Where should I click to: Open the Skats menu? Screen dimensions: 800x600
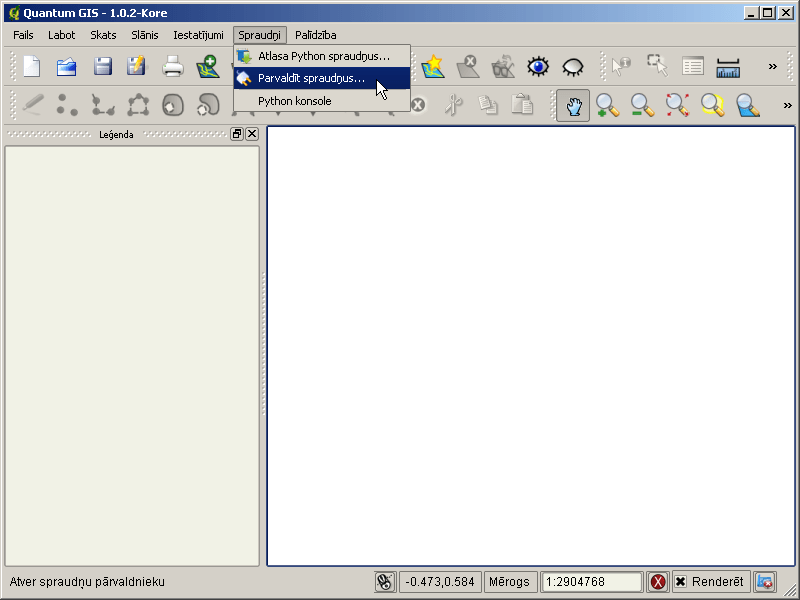[103, 35]
